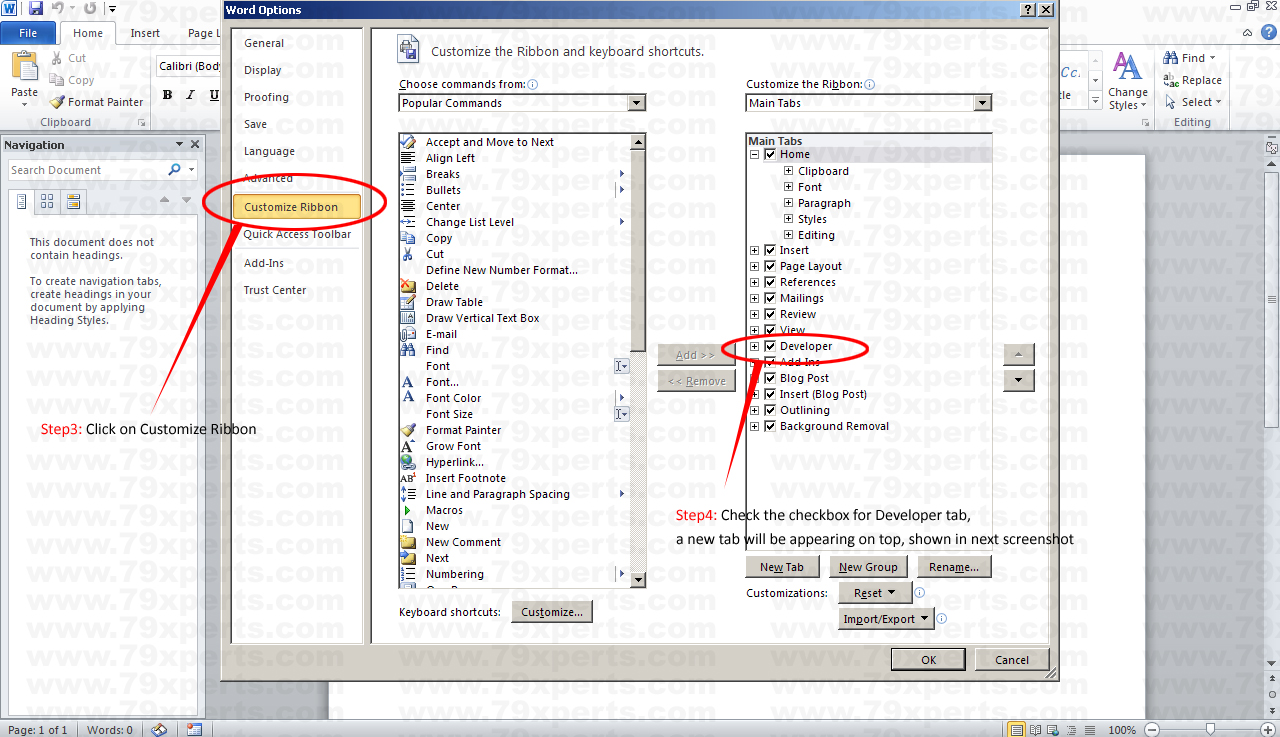Click the Redo icon in Quick Access Toolbar
Screen dimensions: 1280x737
pos(90,8)
